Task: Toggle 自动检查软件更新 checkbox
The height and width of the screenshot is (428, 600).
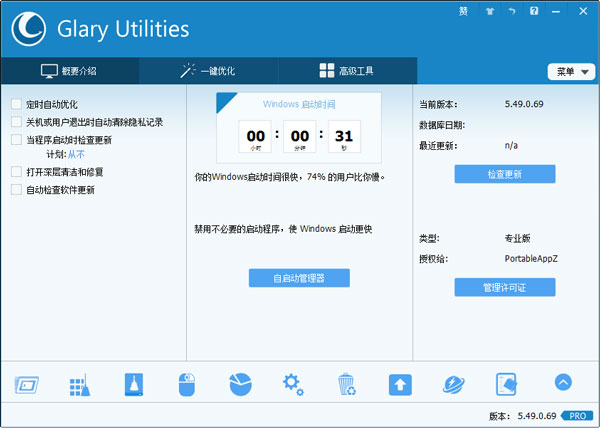Action: point(16,190)
